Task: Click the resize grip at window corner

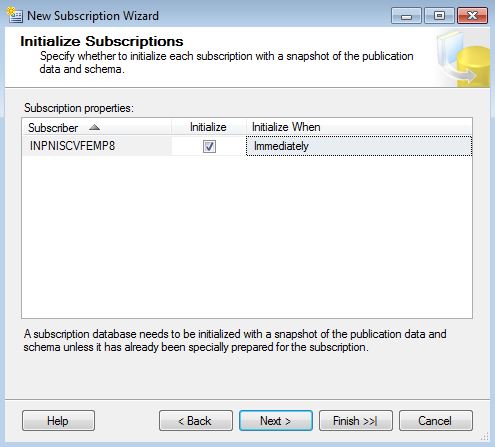Action: [485, 437]
